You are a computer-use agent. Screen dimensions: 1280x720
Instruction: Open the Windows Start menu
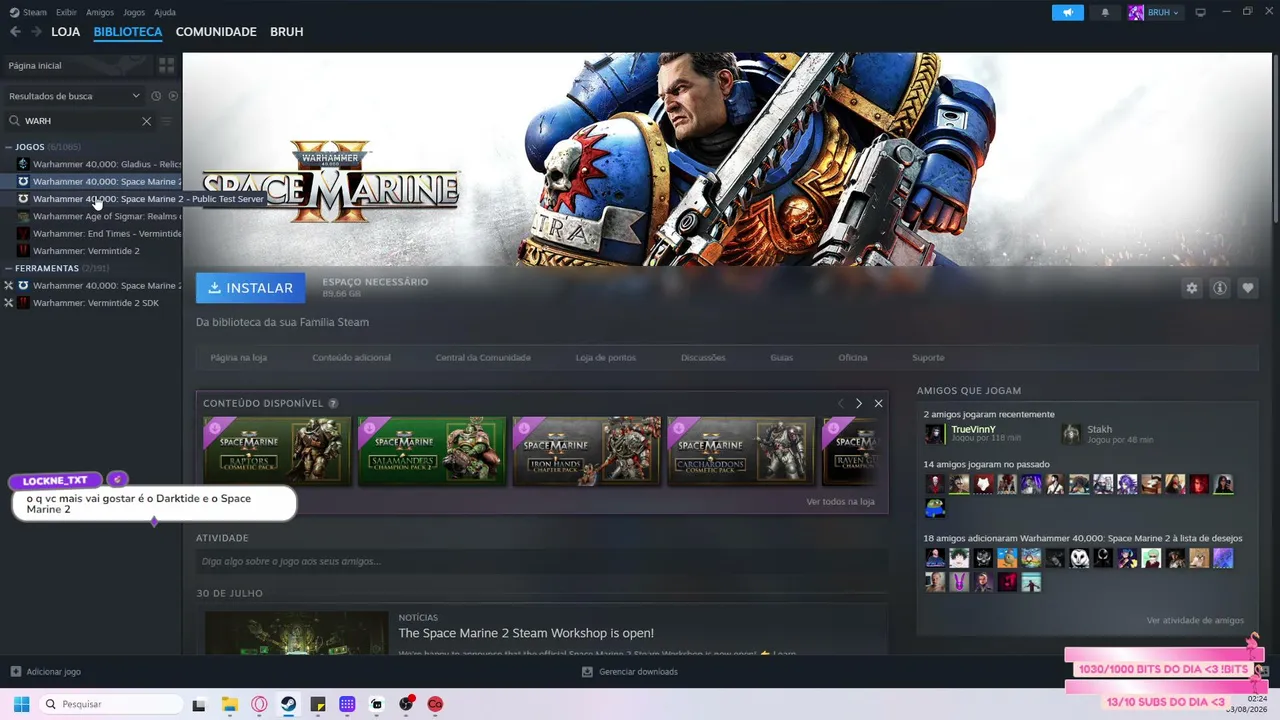click(21, 704)
